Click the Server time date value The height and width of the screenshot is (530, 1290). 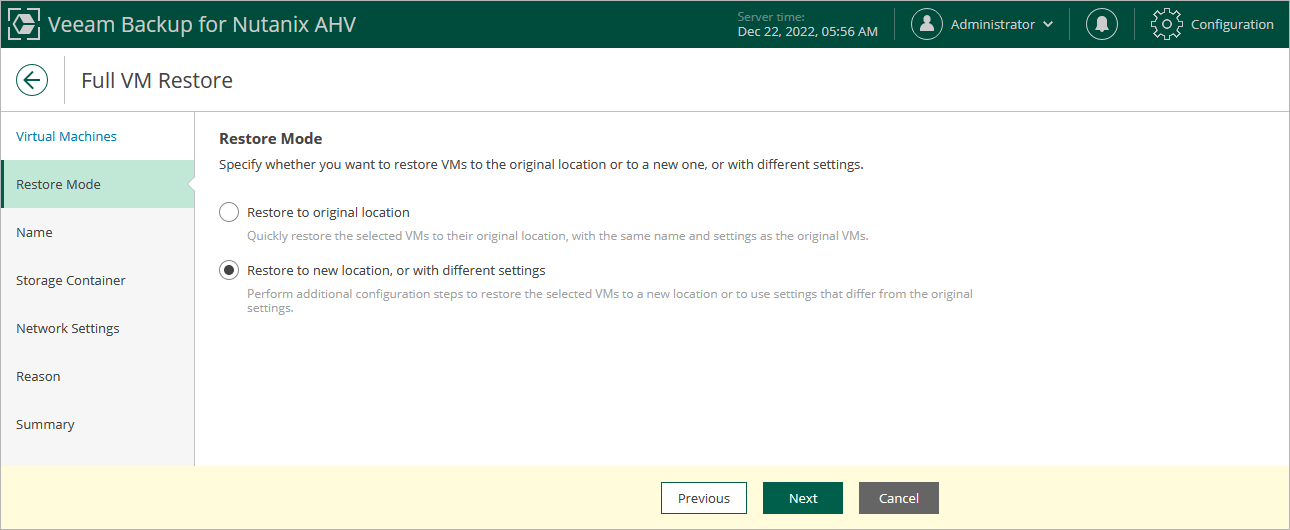point(808,32)
